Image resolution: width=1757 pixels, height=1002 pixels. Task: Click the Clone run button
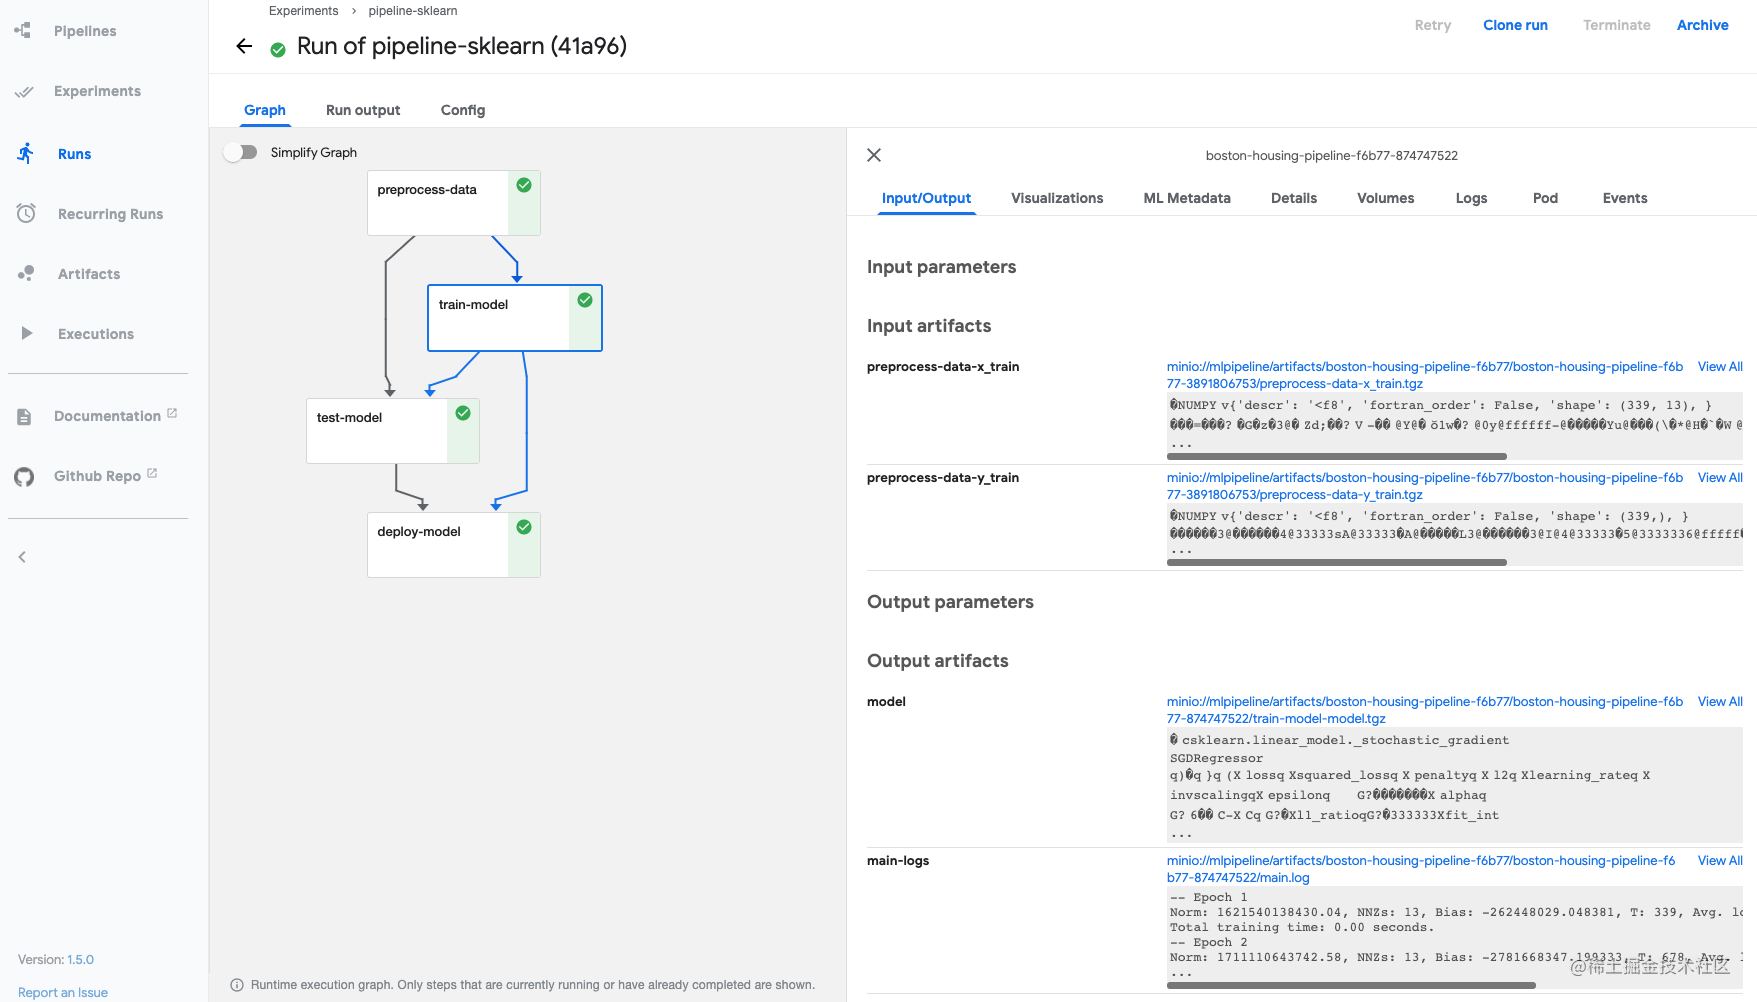click(x=1515, y=25)
